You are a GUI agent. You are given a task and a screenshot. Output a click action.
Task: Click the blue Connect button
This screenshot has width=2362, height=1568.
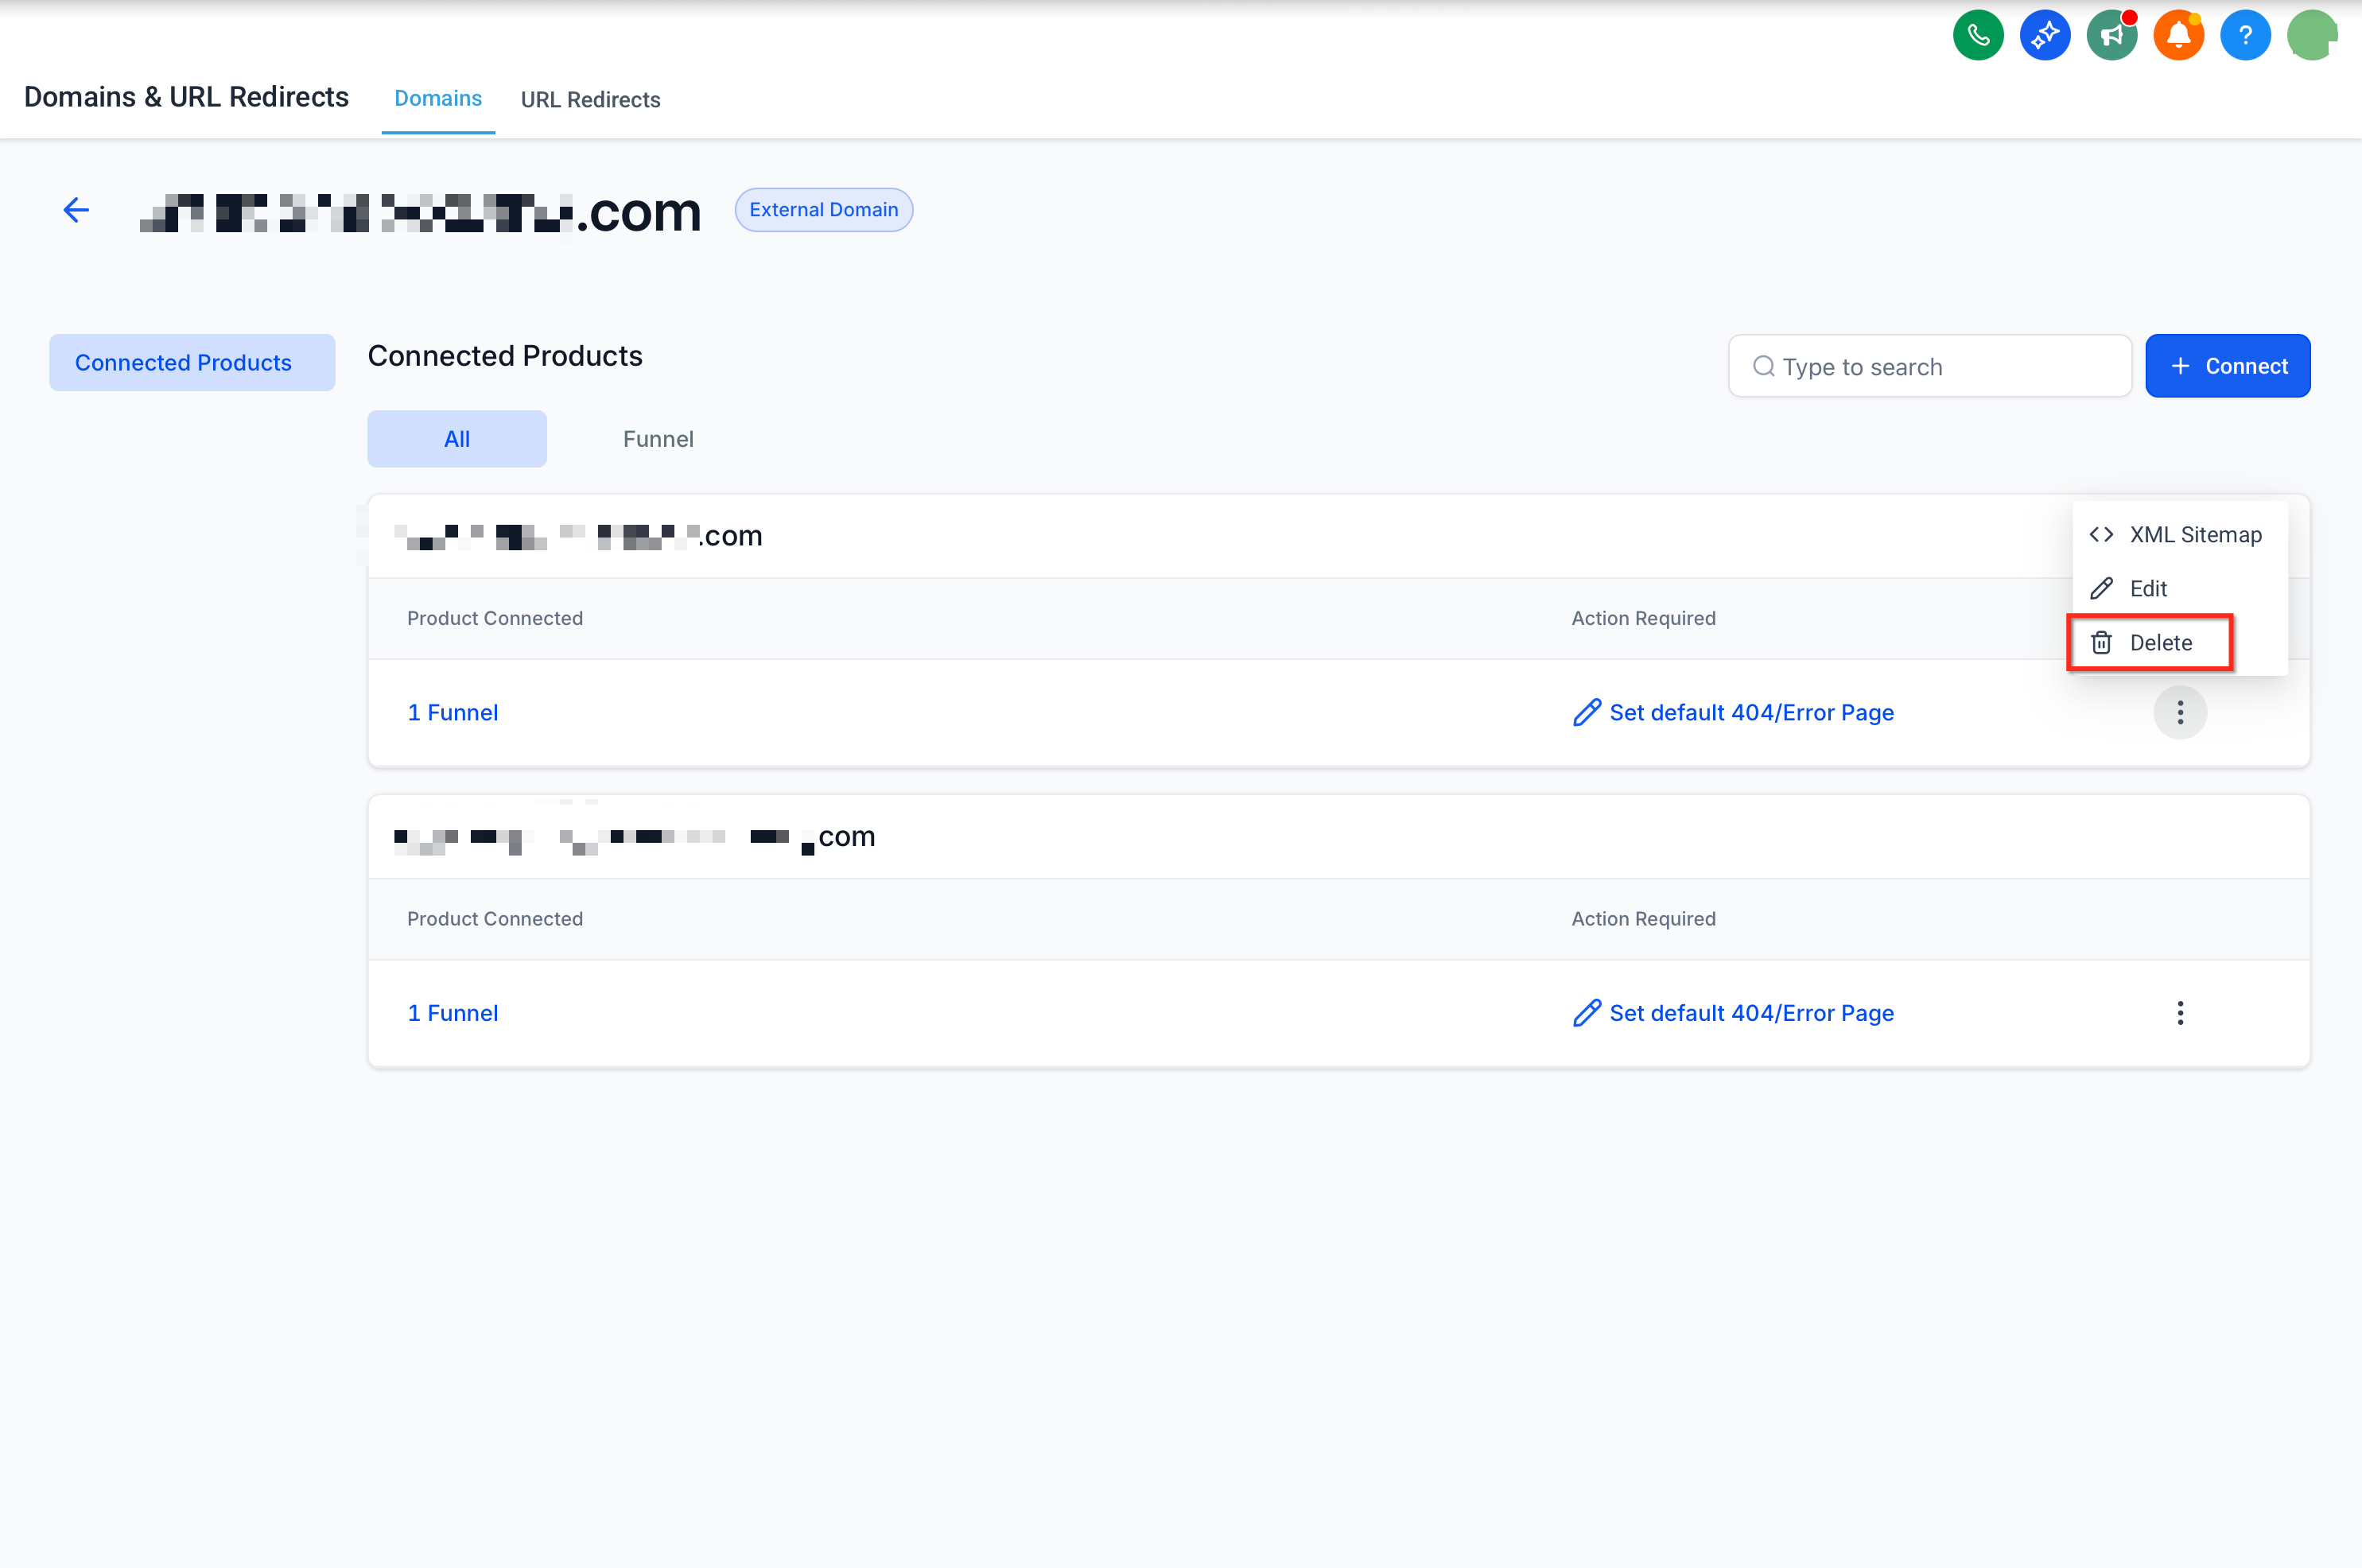[x=2227, y=366]
